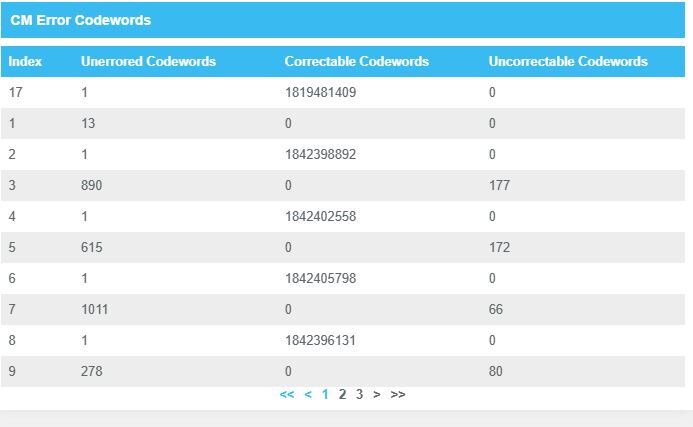Click the Unerrored Codewords column header

(148, 61)
